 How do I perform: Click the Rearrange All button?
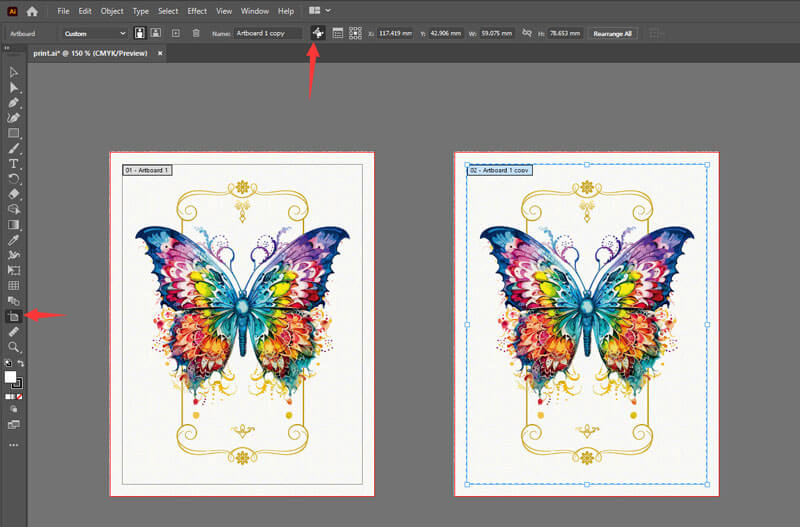(x=613, y=34)
